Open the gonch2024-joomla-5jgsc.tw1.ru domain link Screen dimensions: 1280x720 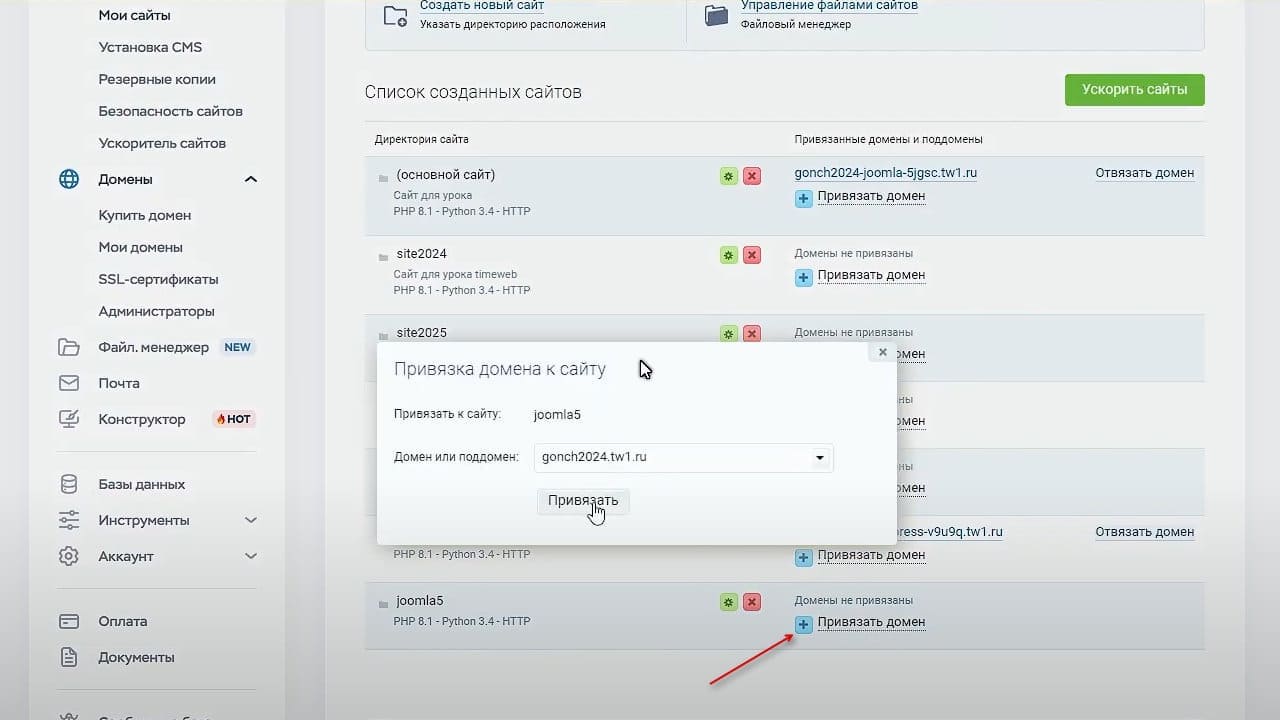886,173
